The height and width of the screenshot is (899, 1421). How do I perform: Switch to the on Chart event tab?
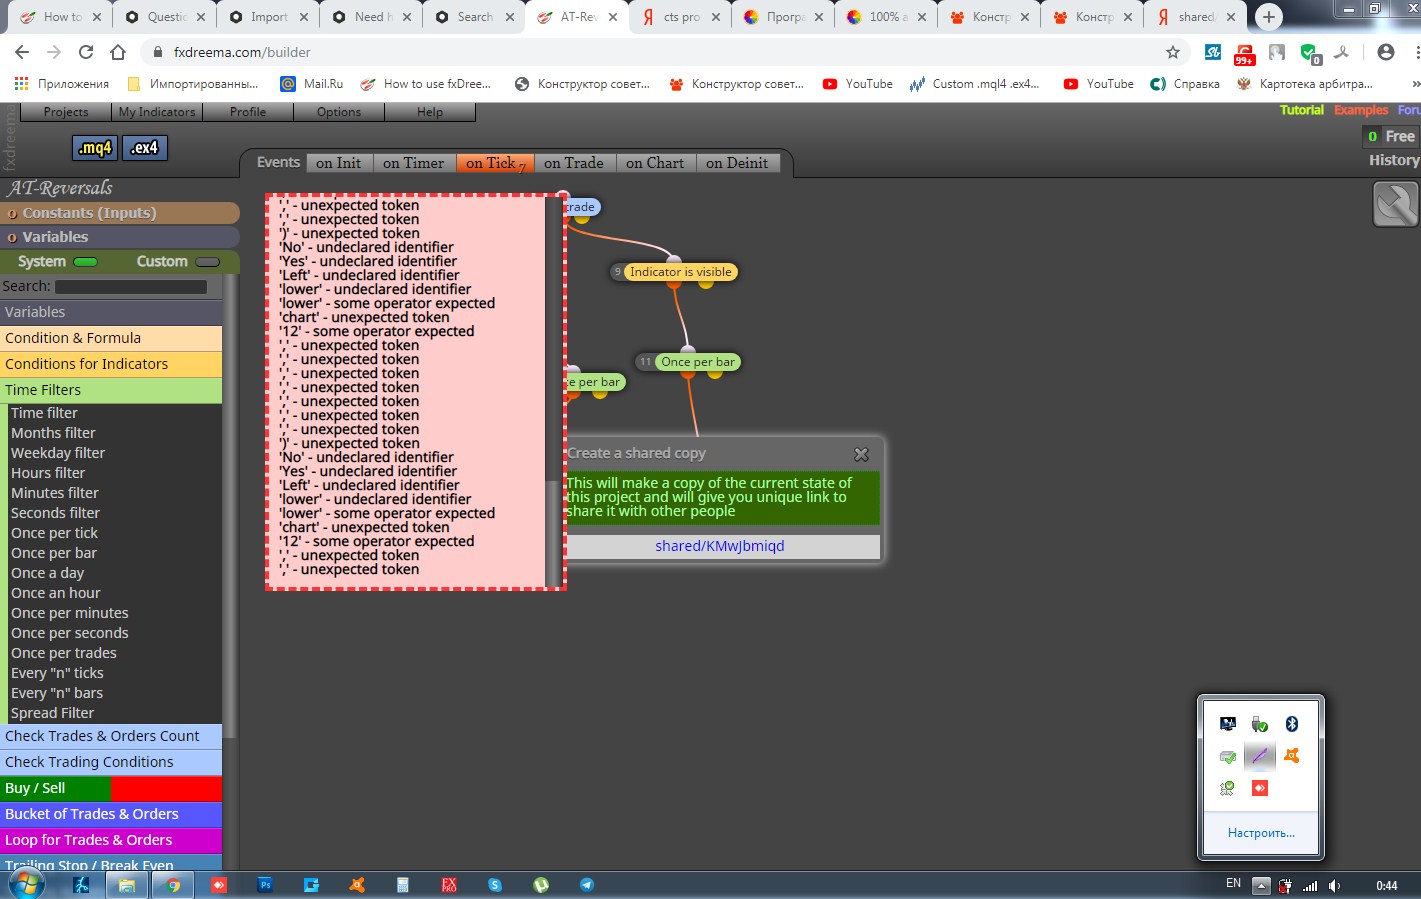tap(655, 163)
